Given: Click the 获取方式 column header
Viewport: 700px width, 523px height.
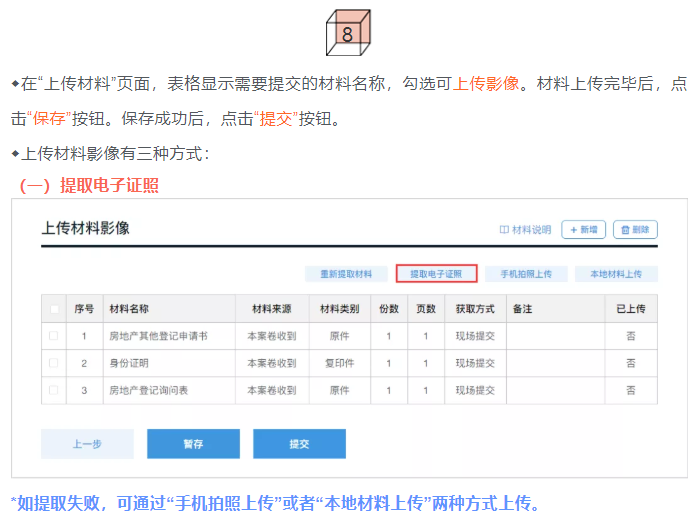Looking at the screenshot, I should tap(475, 309).
